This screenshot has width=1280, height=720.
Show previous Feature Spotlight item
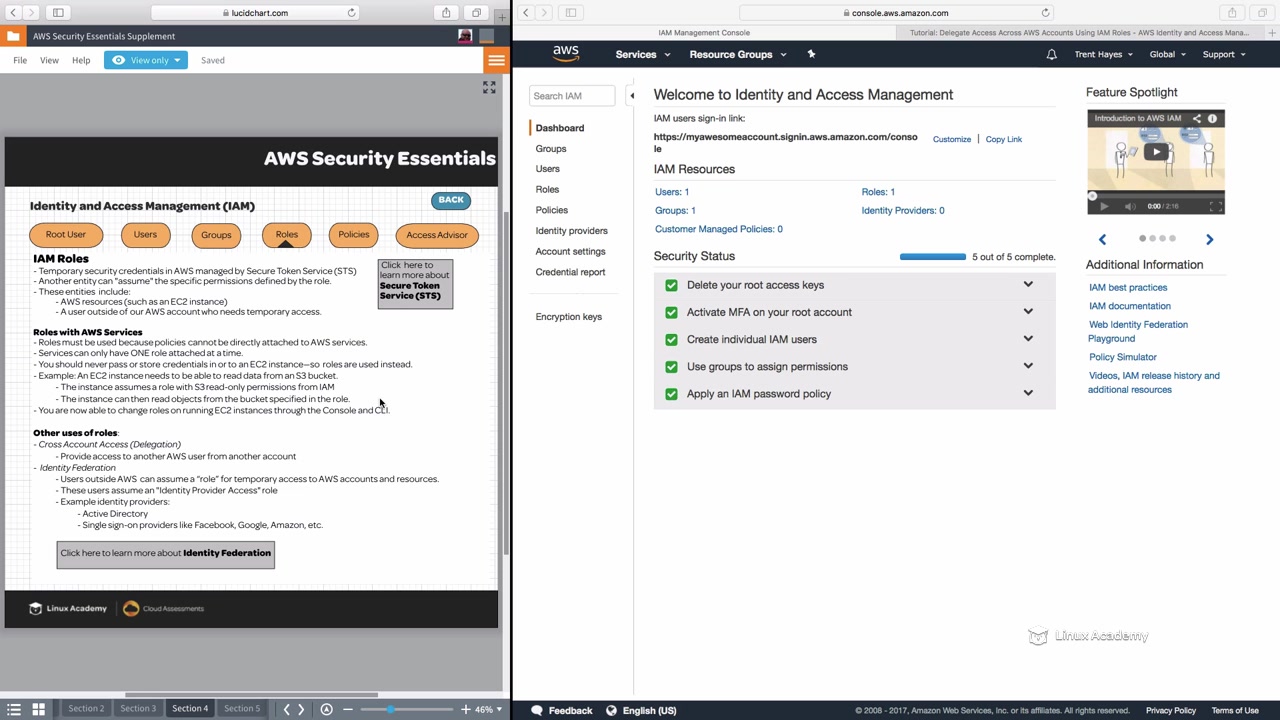coord(1102,239)
